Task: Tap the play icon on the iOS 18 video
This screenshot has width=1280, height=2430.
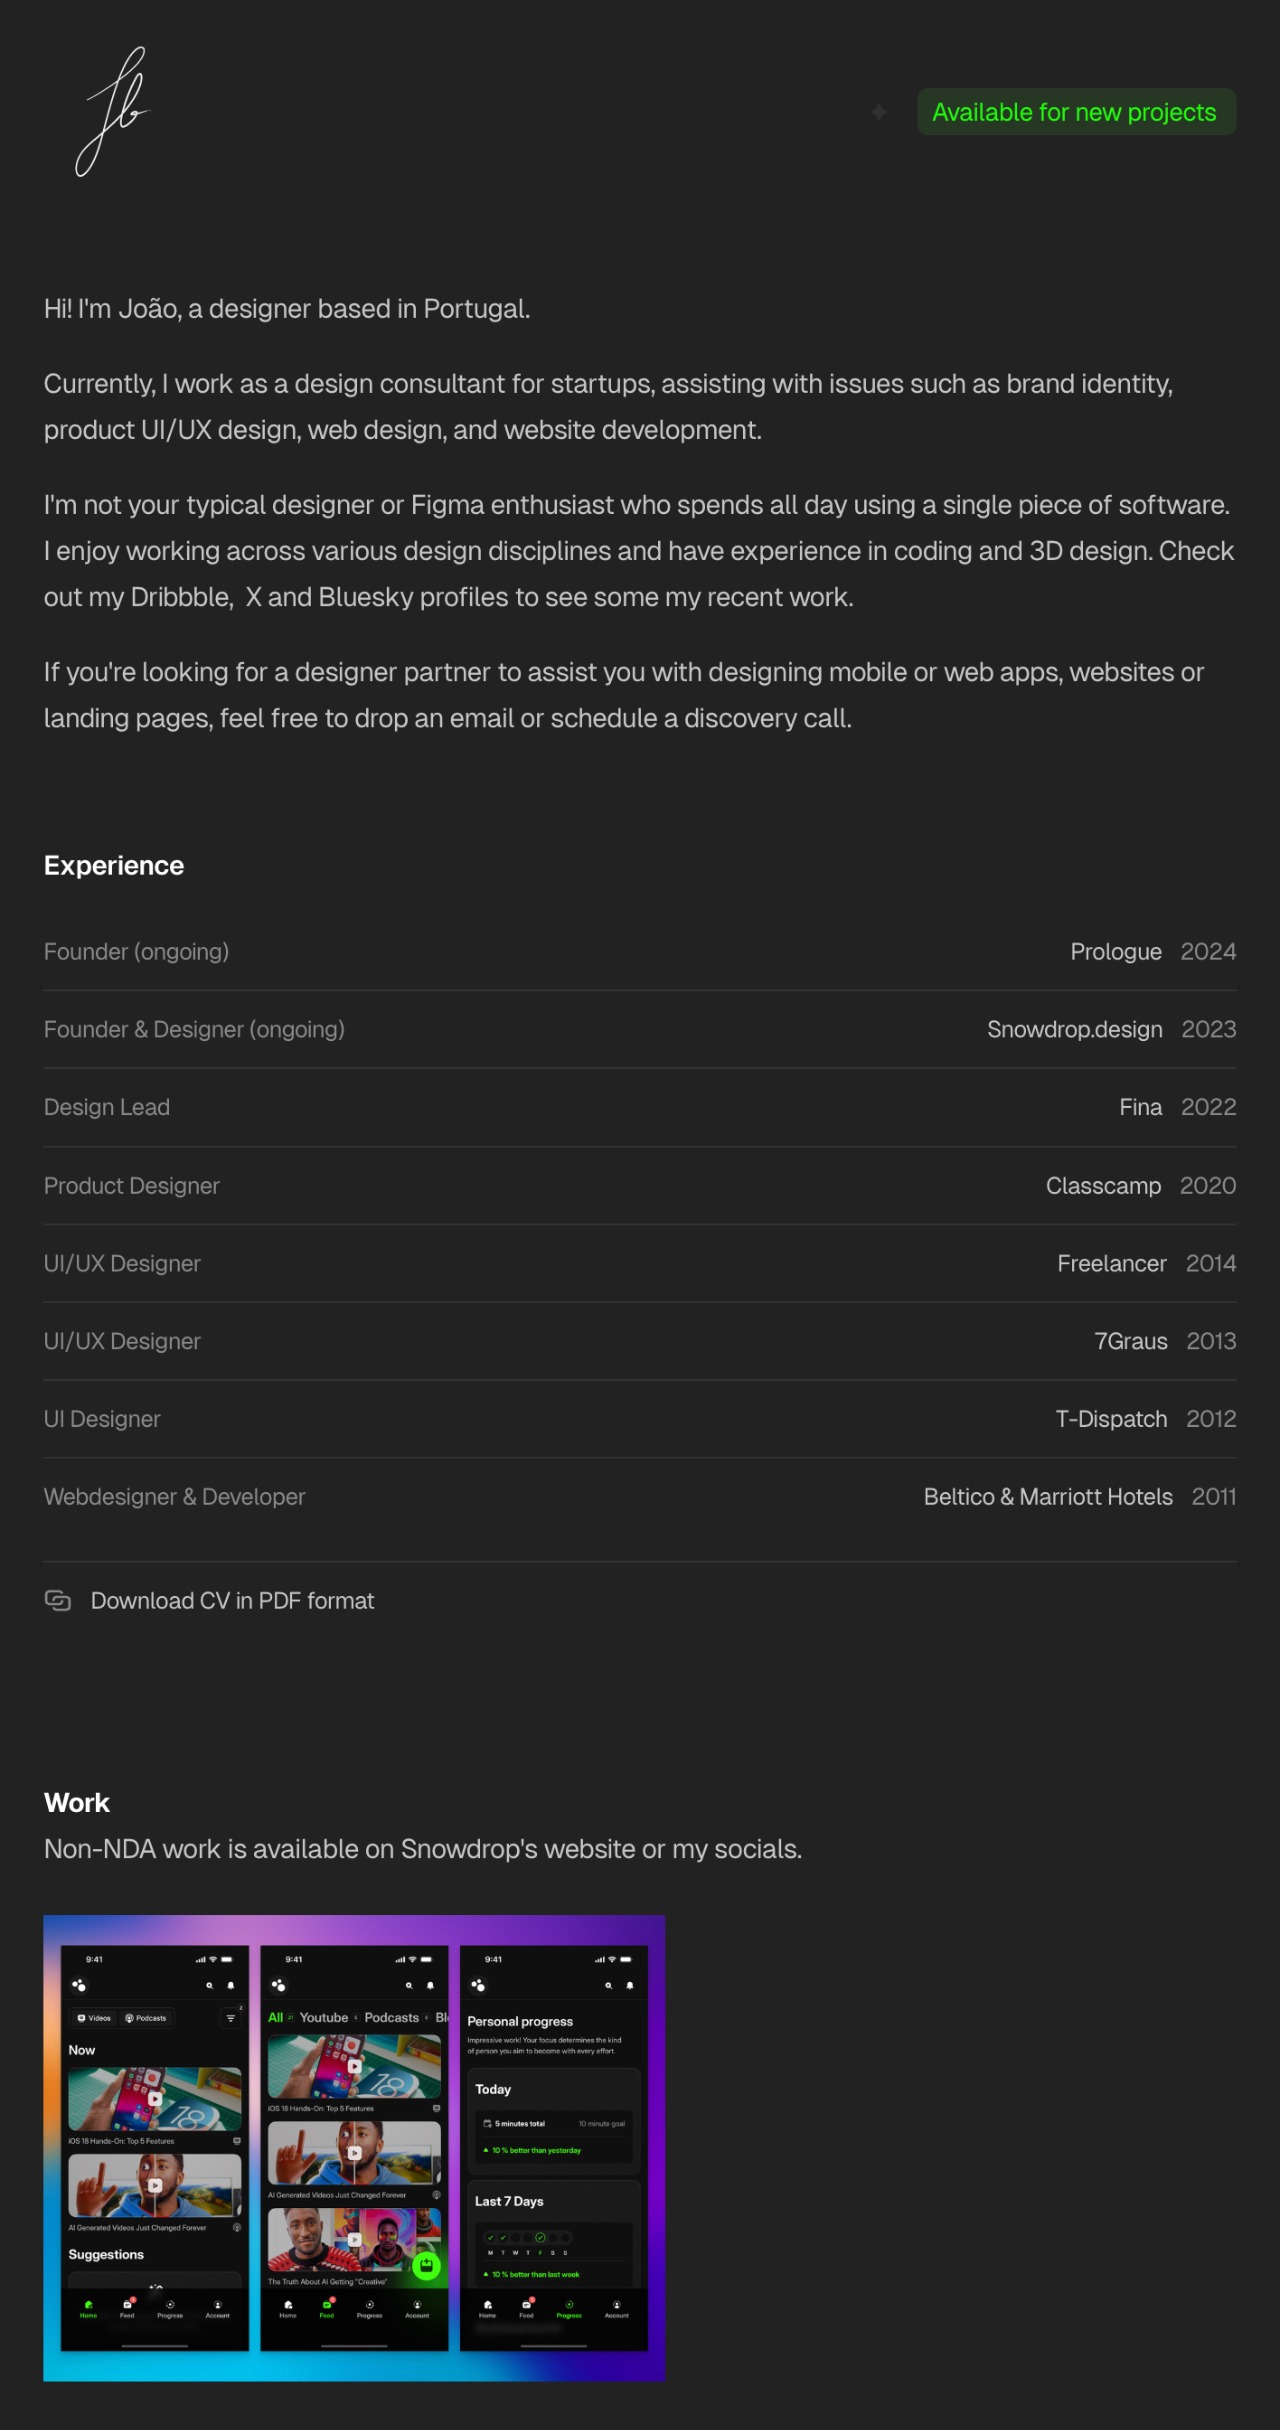Action: click(154, 2099)
